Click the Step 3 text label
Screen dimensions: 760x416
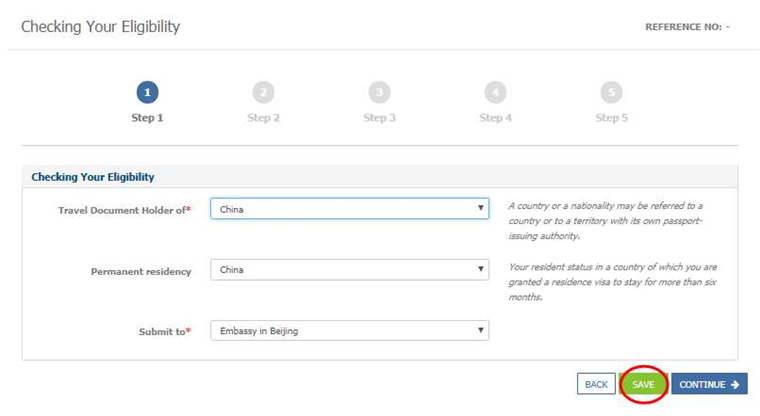click(x=379, y=118)
